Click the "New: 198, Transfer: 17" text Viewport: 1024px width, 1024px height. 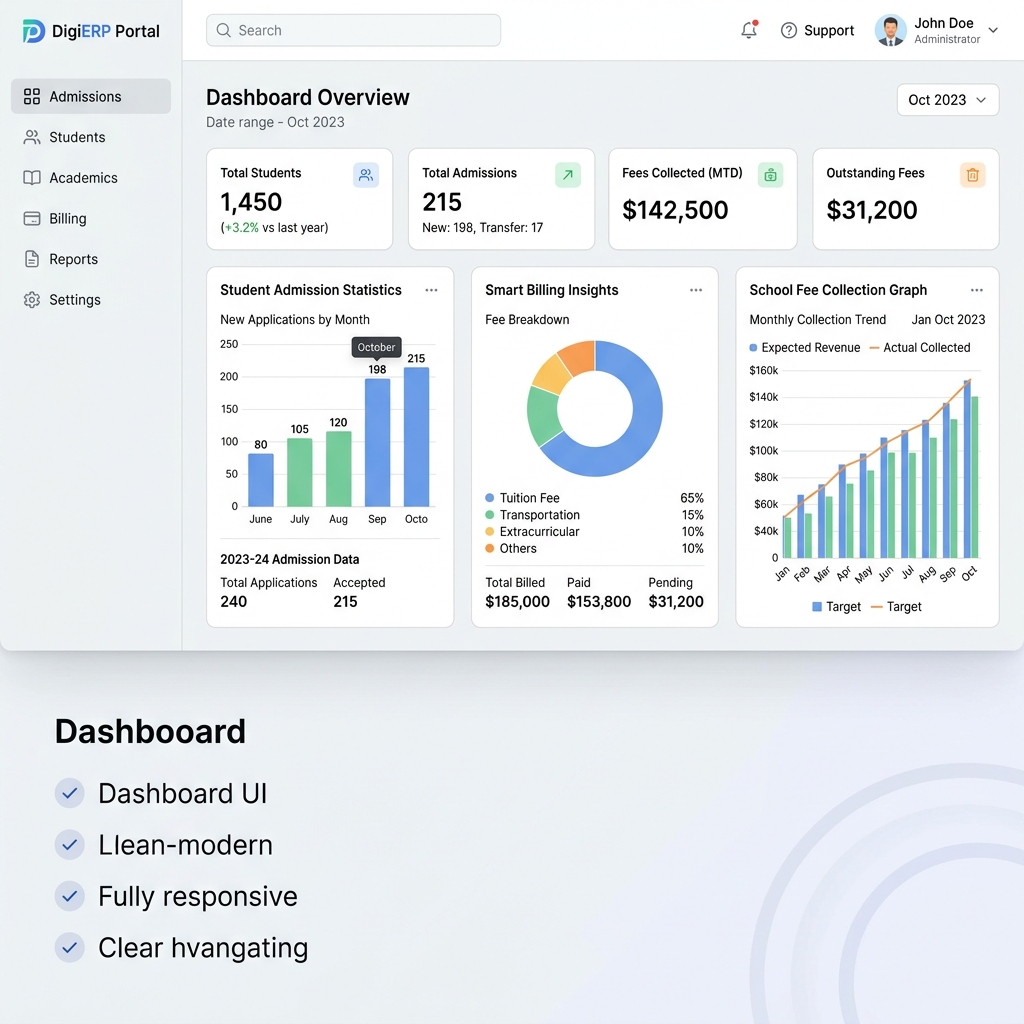pos(483,228)
